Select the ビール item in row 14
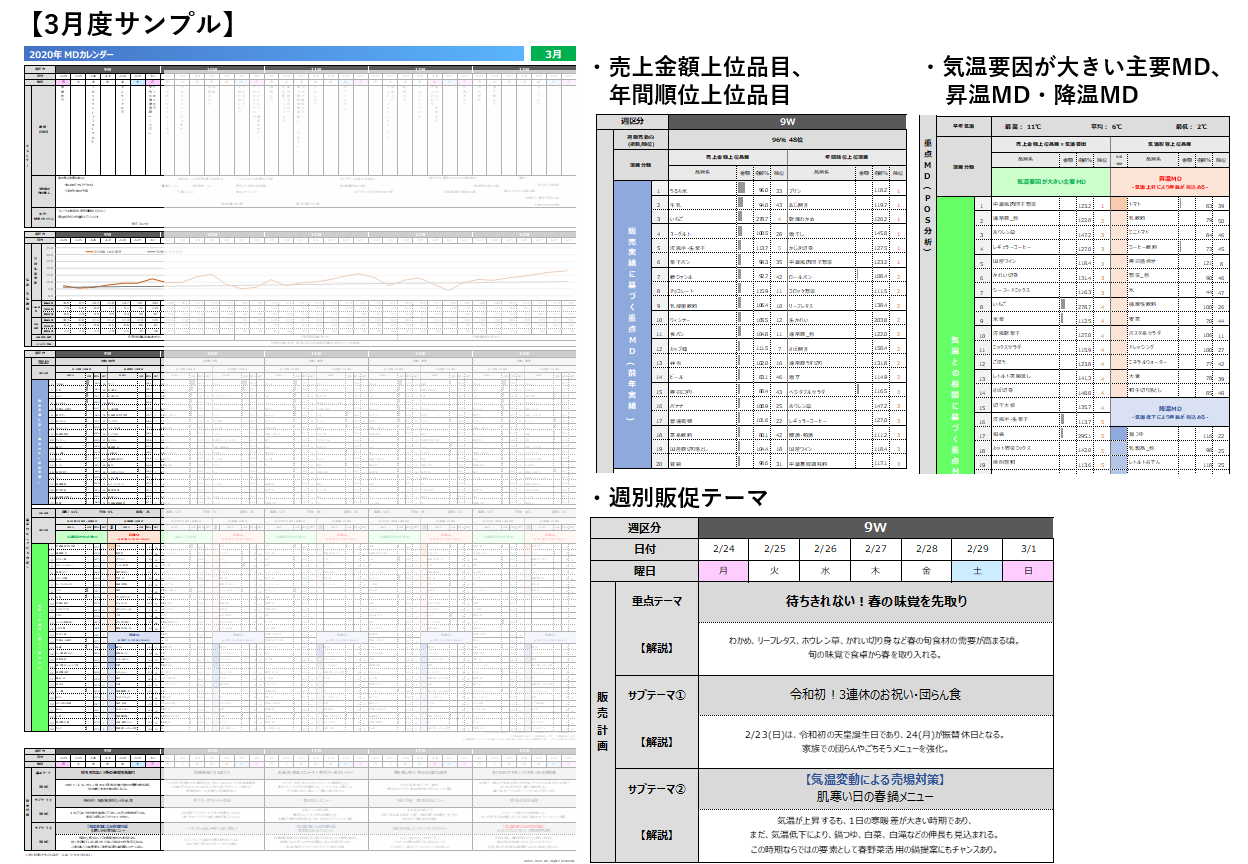 [x=676, y=377]
